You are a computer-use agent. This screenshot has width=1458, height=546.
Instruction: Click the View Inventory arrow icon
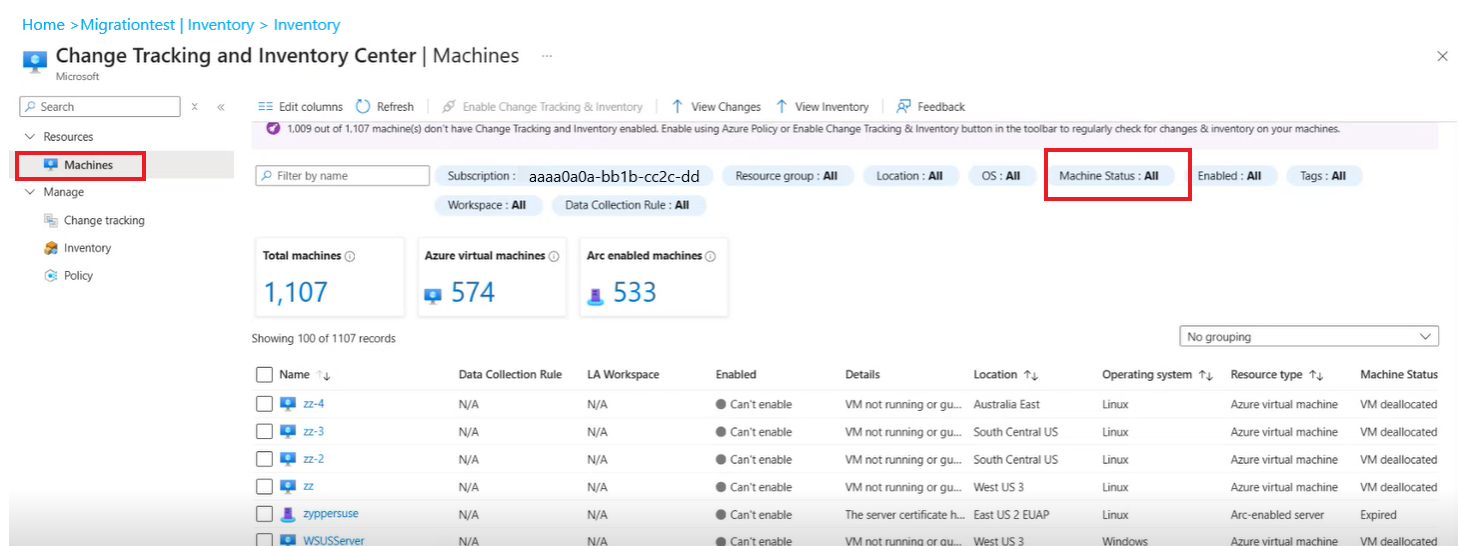[x=781, y=106]
